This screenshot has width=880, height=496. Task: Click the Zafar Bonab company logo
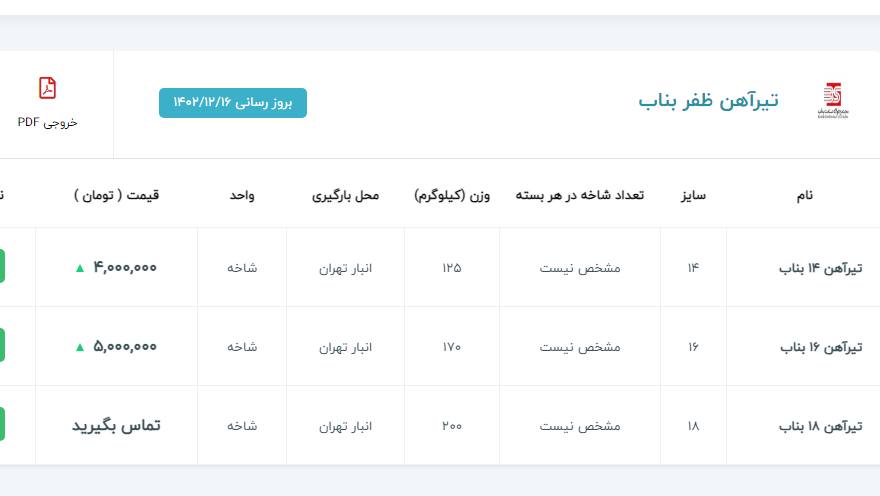(x=832, y=101)
